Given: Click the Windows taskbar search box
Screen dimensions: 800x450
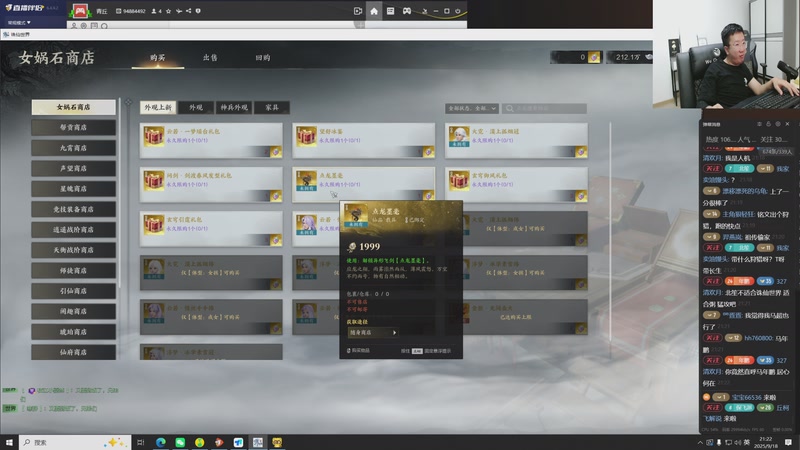Looking at the screenshot, I should (75, 442).
